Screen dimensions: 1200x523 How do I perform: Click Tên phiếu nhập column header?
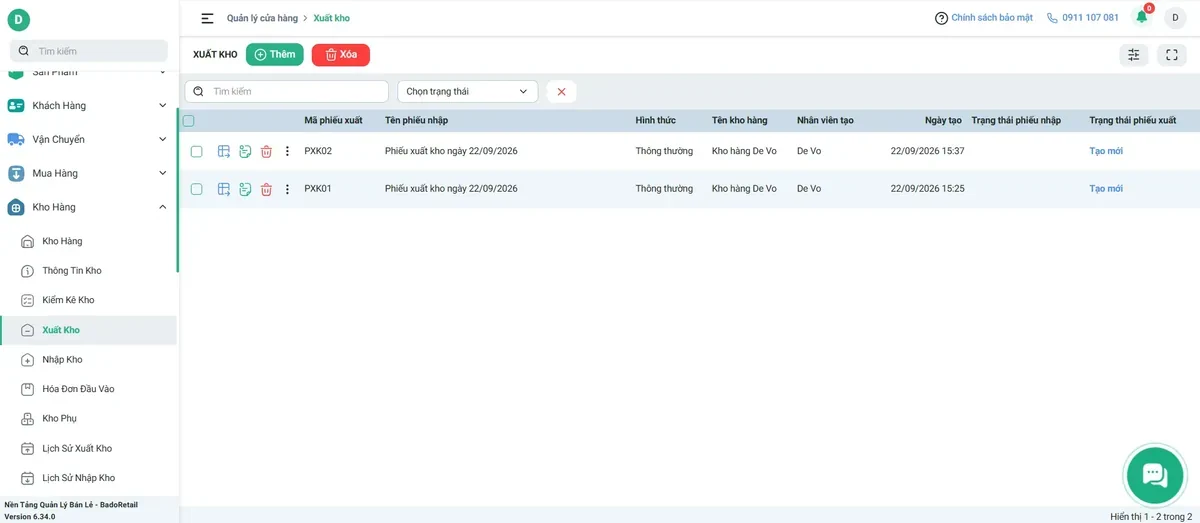tap(416, 121)
